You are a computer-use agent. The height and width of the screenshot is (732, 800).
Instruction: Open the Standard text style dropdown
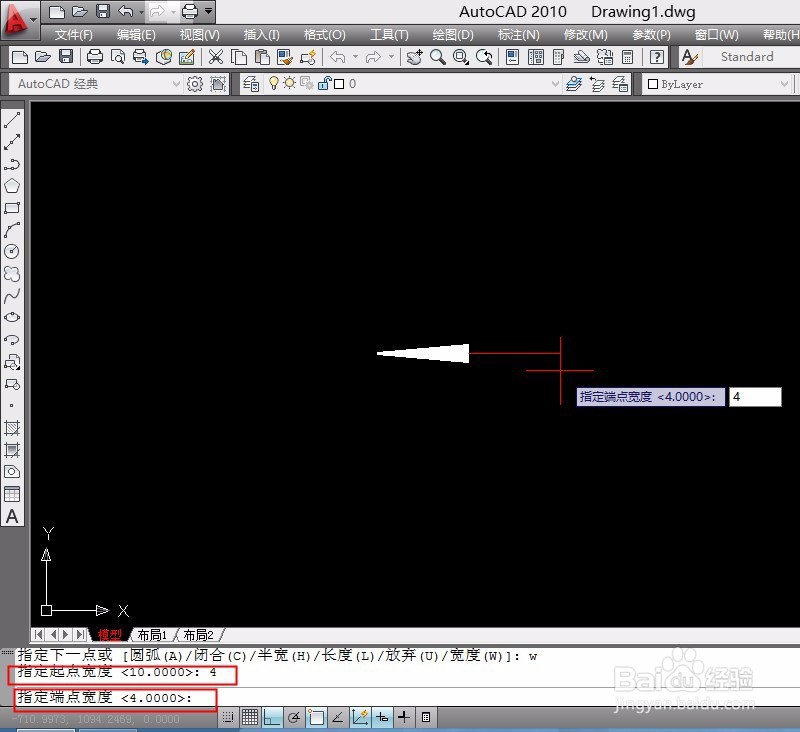point(747,57)
